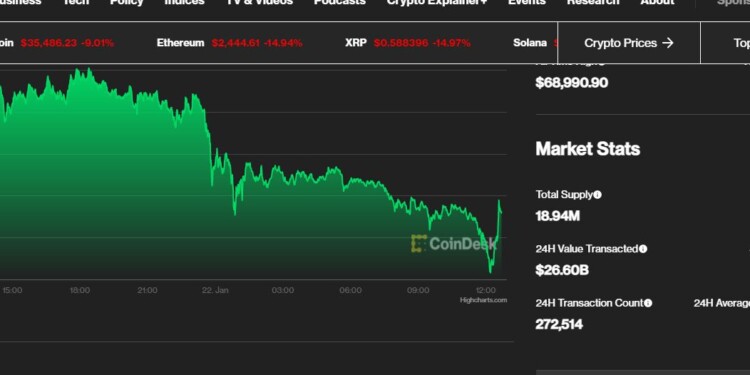Click the Ethereum change -14.94%
The height and width of the screenshot is (375, 750).
283,43
